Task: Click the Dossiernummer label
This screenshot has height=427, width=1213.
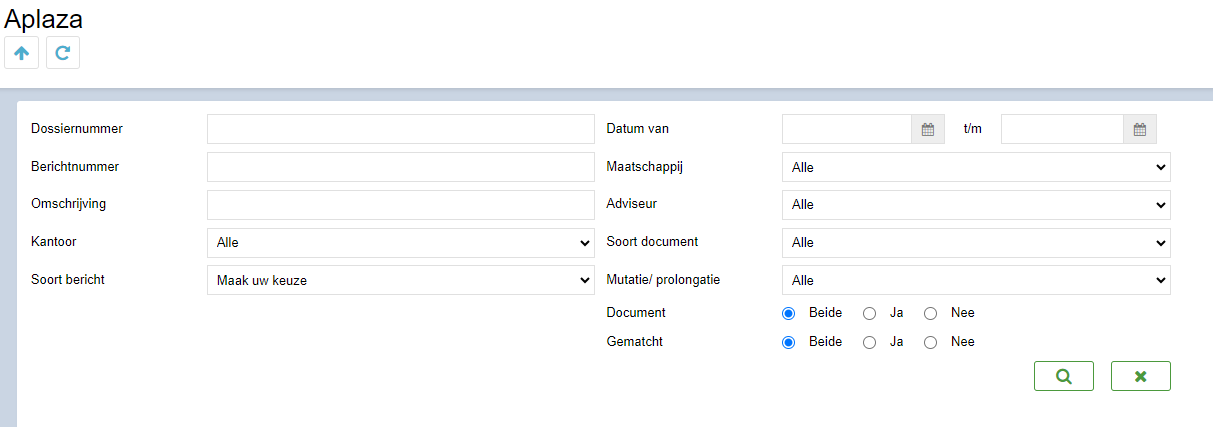Action: pos(77,128)
